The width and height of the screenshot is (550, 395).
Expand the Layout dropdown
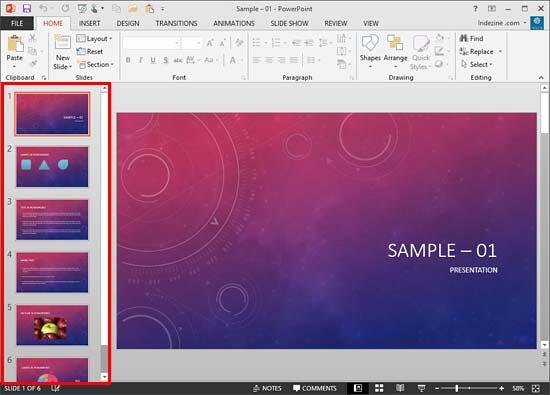coord(94,39)
